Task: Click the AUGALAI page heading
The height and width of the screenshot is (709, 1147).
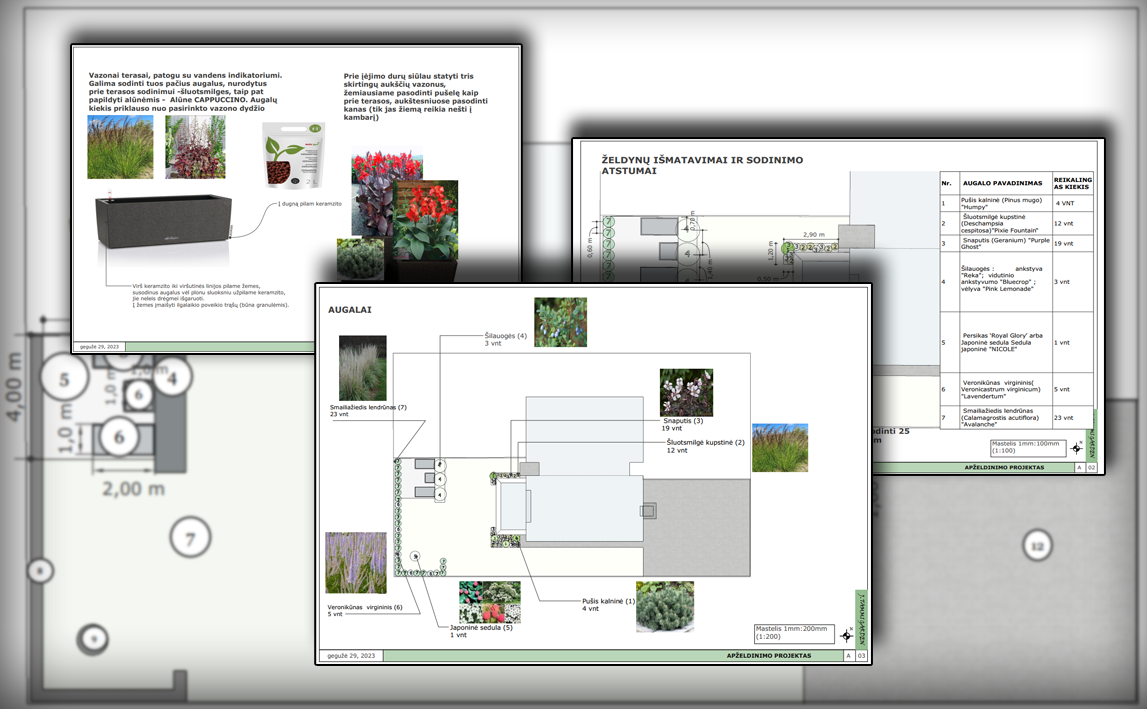Action: [350, 310]
